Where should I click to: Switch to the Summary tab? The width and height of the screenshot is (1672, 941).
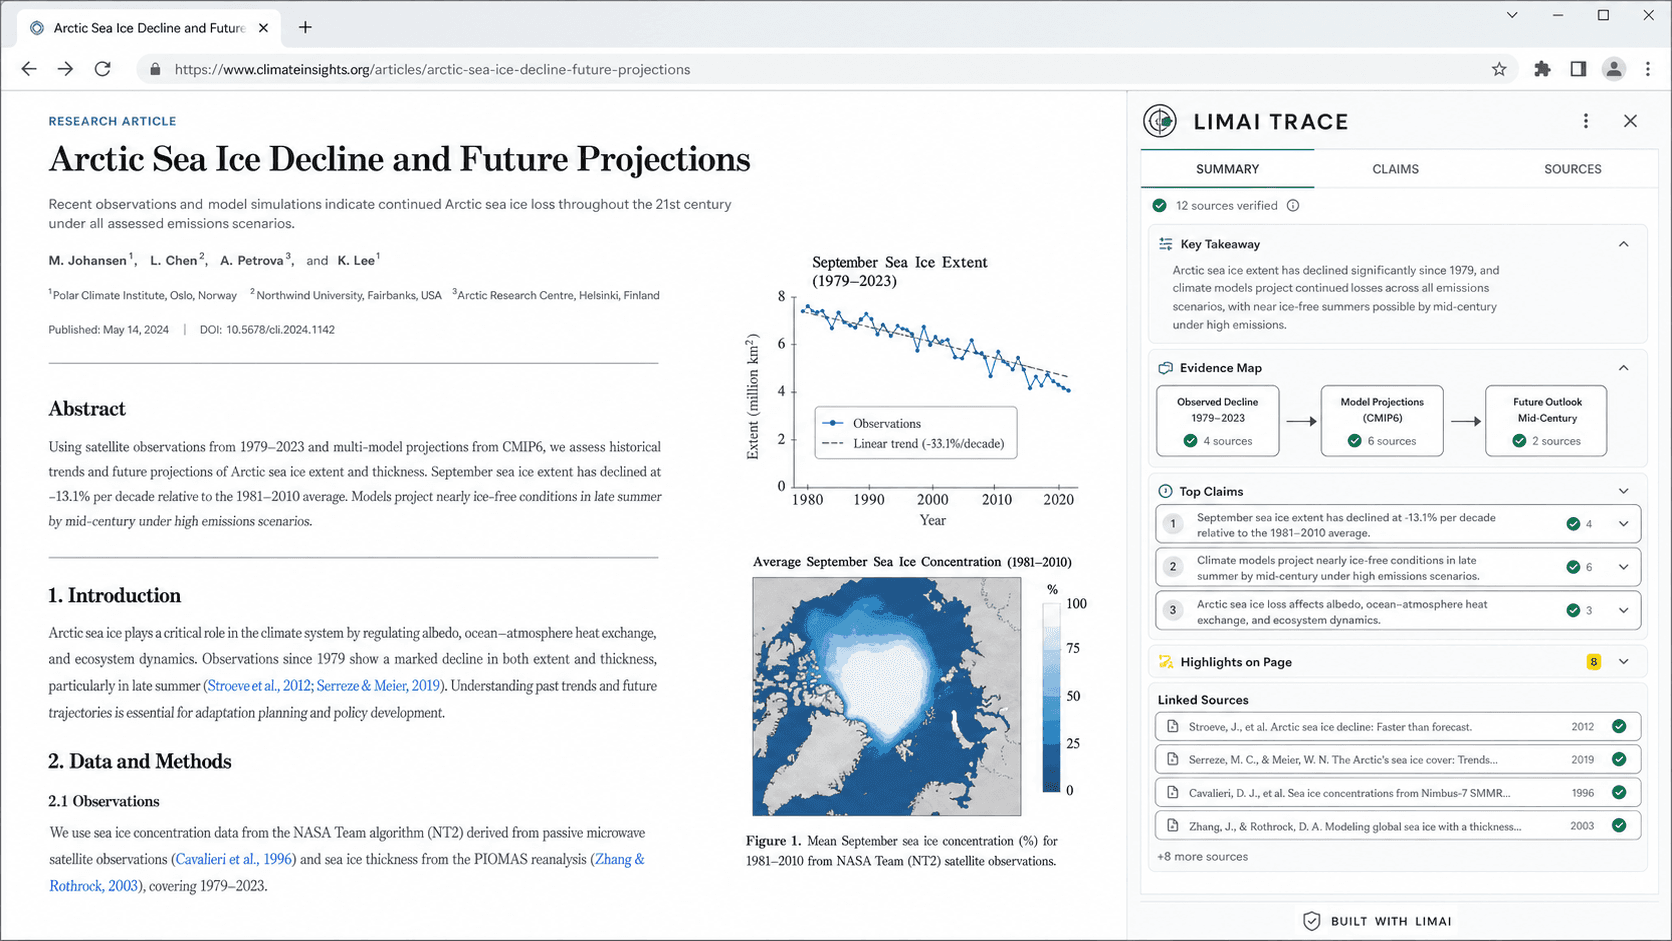tap(1227, 169)
